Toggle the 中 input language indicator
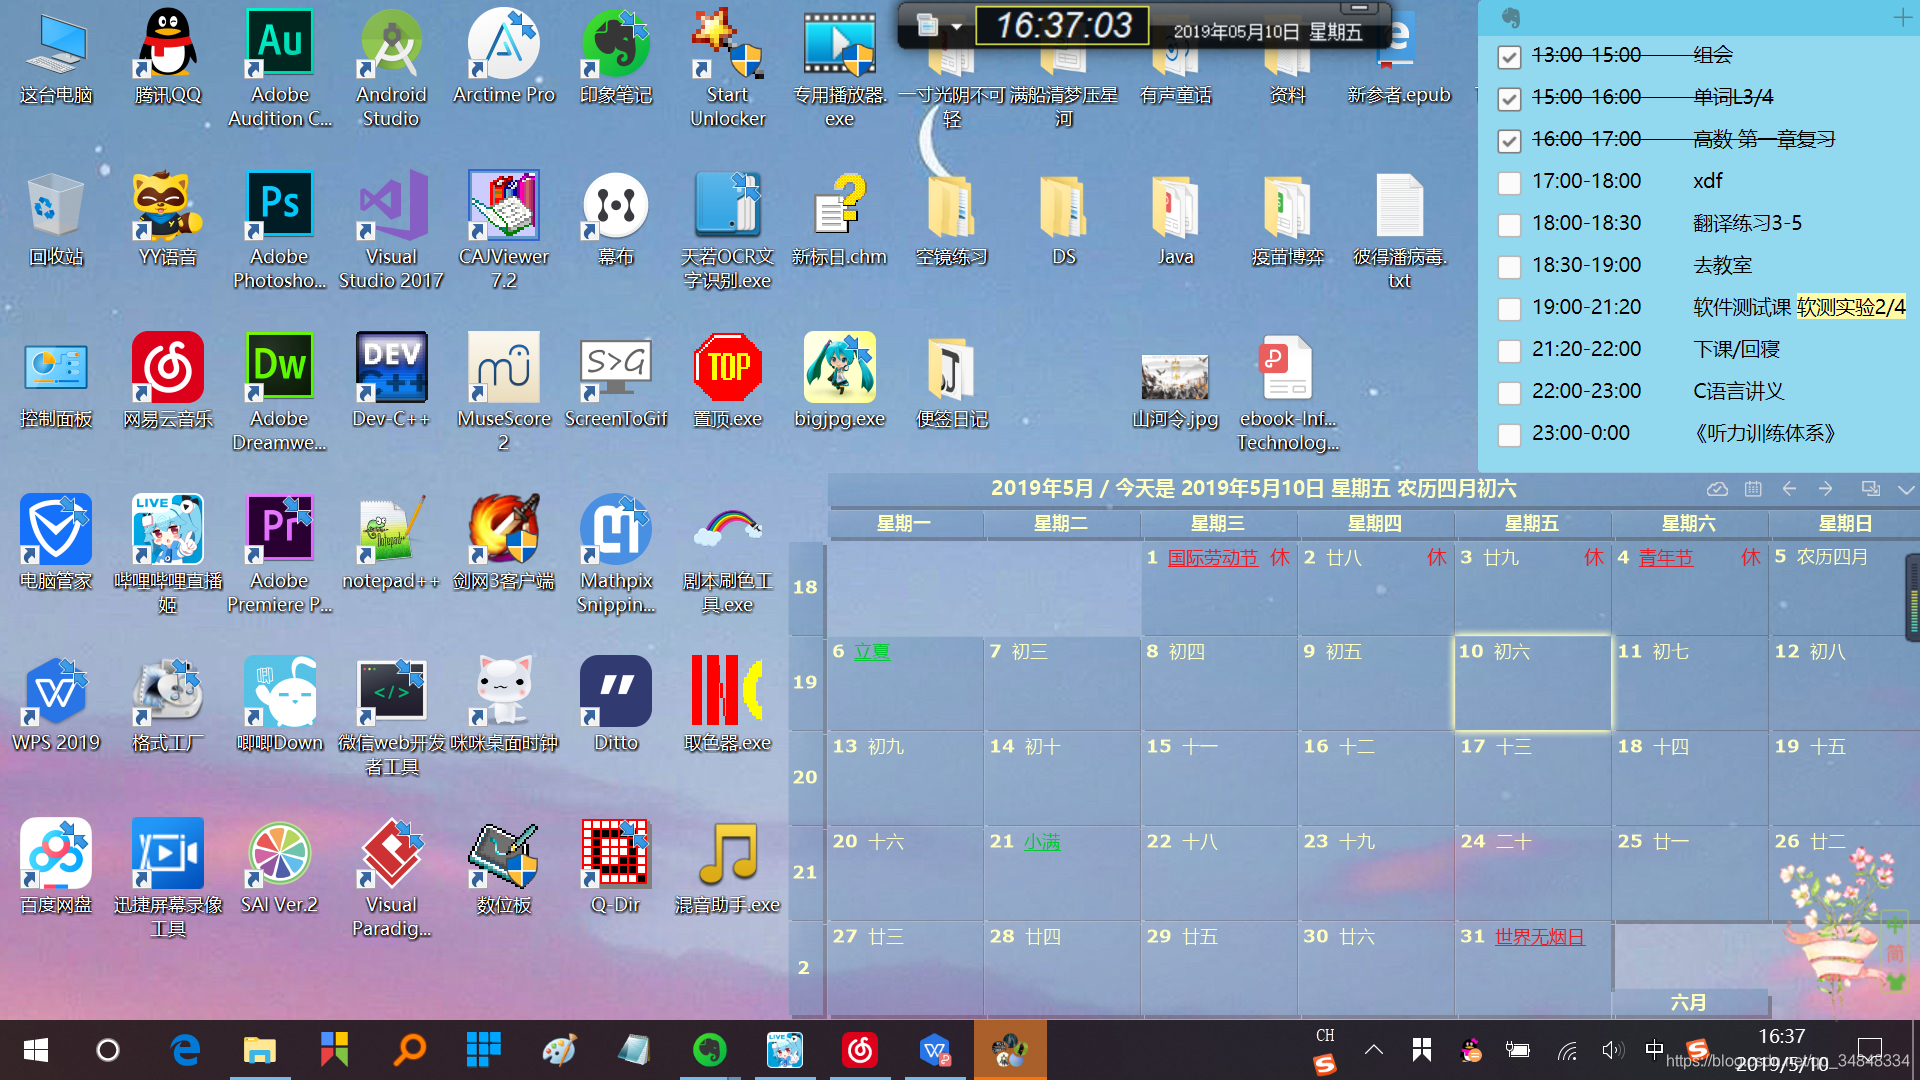Viewport: 1920px width, 1080px height. (1654, 1050)
